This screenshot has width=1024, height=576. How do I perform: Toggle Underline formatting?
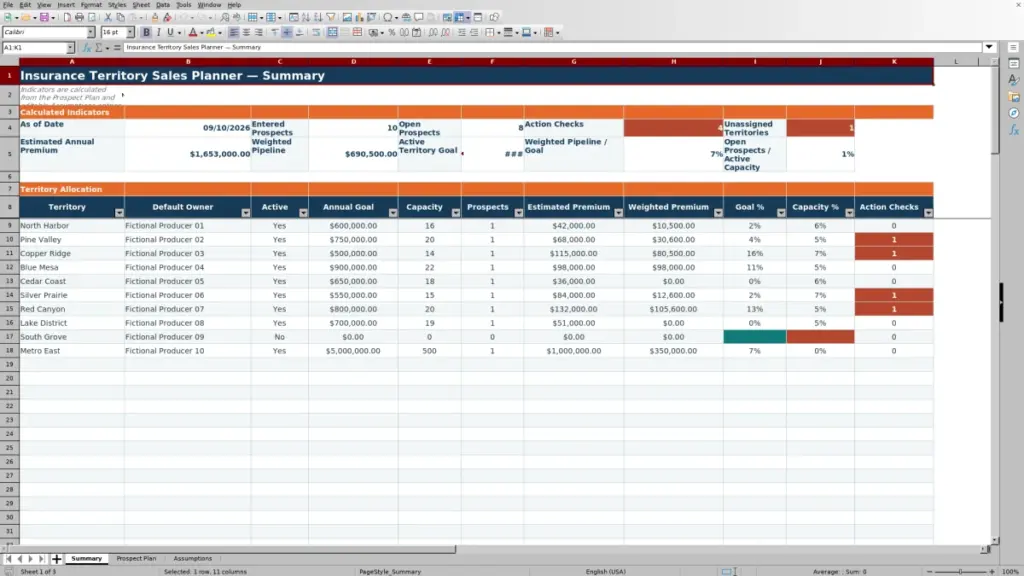point(170,33)
